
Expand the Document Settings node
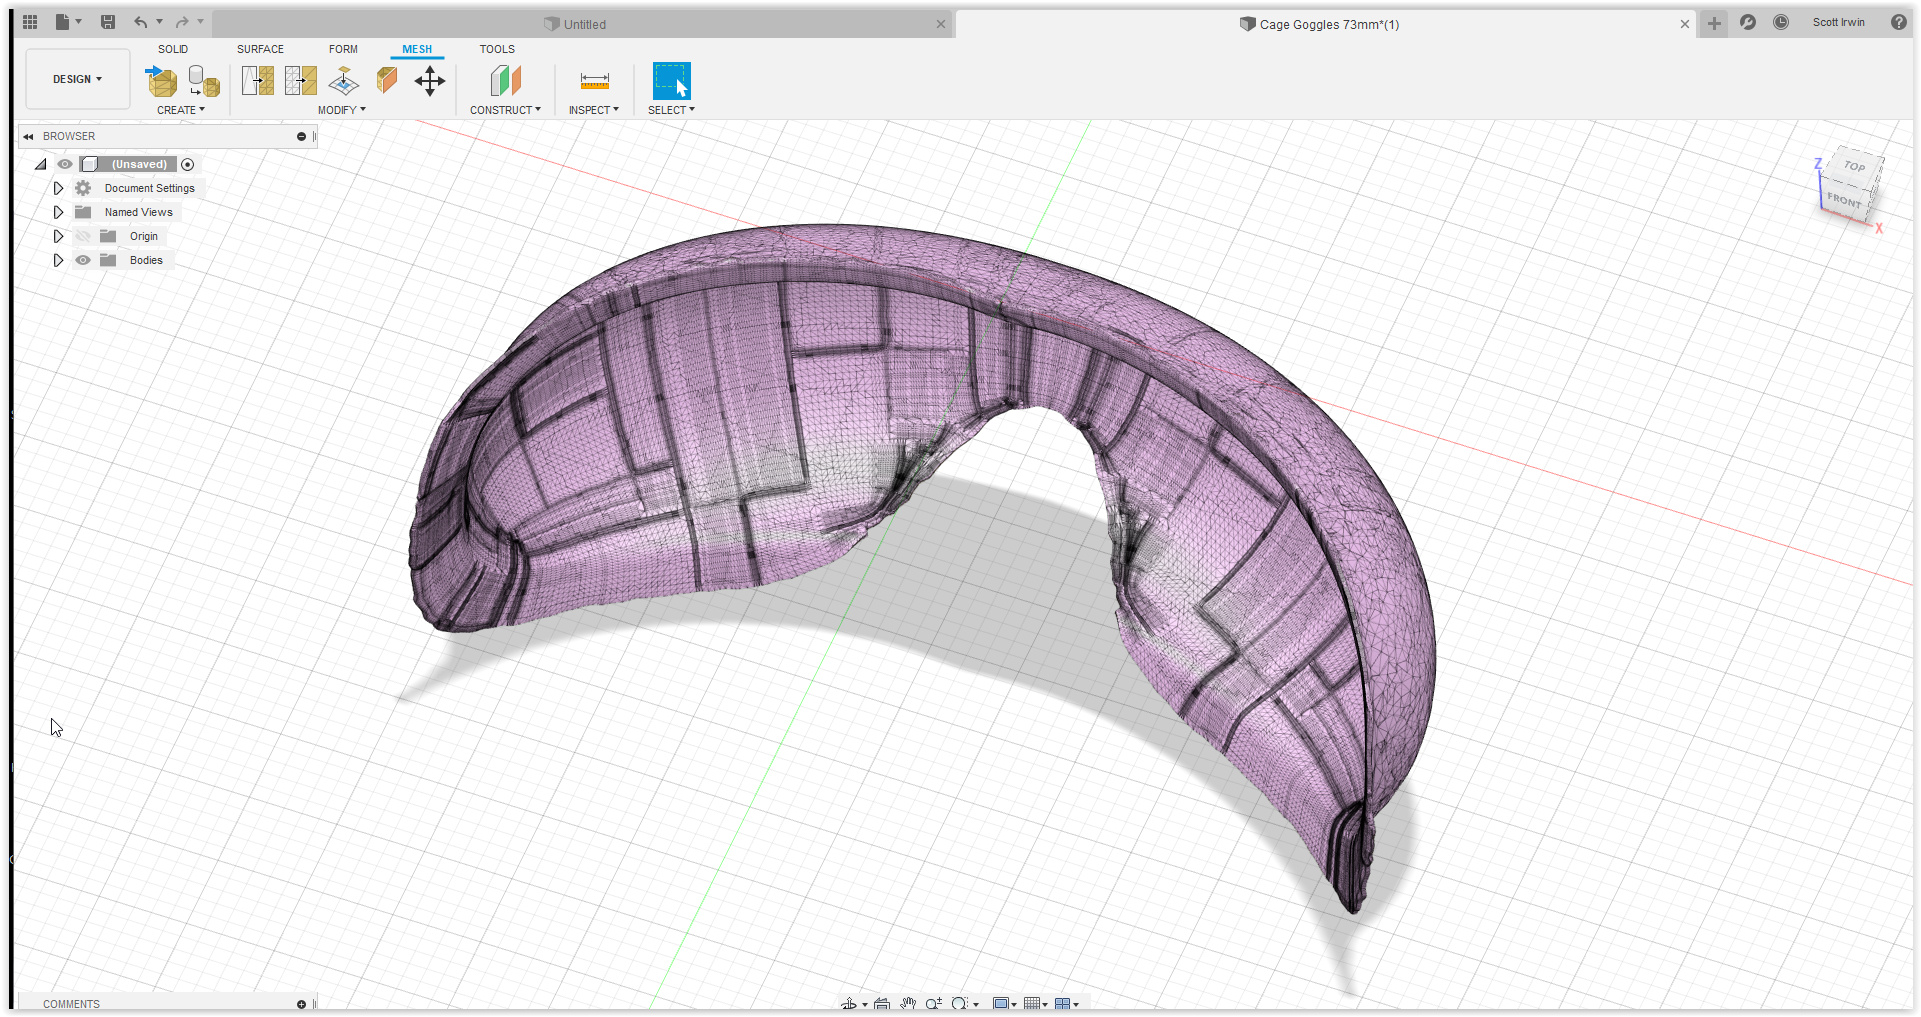58,188
